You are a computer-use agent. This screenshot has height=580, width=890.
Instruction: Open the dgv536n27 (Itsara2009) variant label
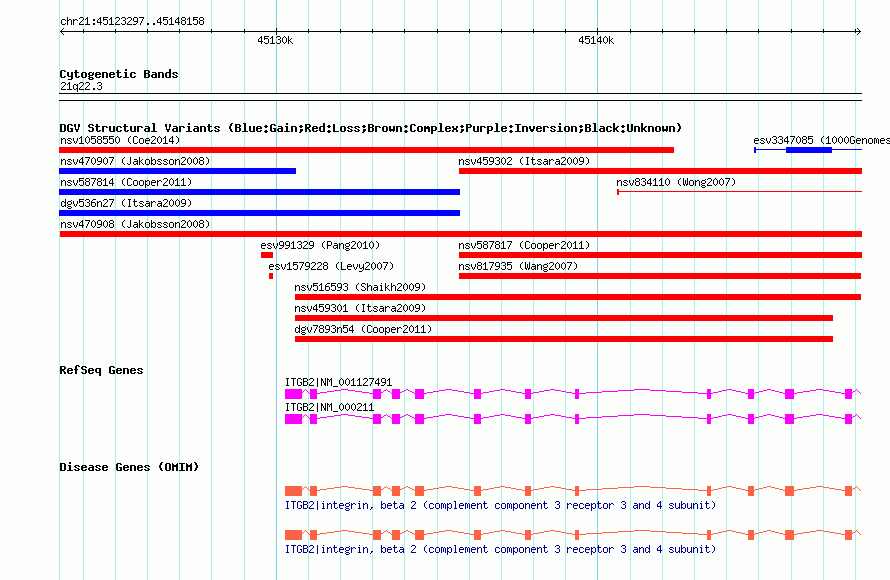[126, 203]
